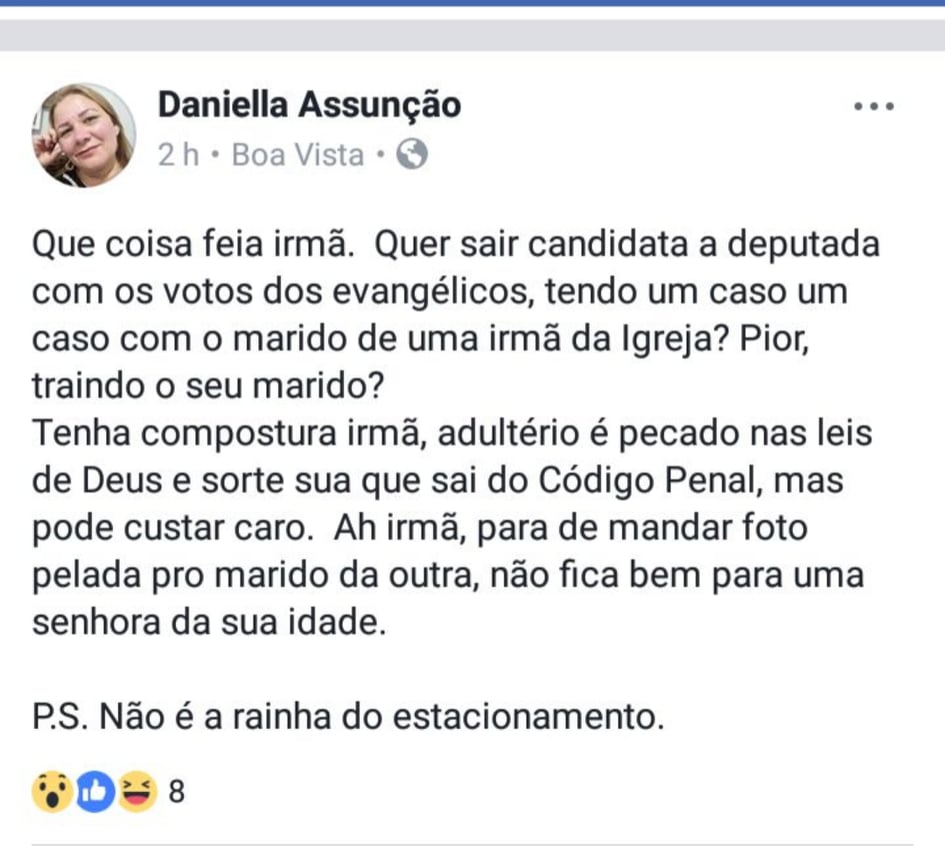Click the '2 h' post timestamp
This screenshot has width=945, height=852.
click(x=179, y=155)
